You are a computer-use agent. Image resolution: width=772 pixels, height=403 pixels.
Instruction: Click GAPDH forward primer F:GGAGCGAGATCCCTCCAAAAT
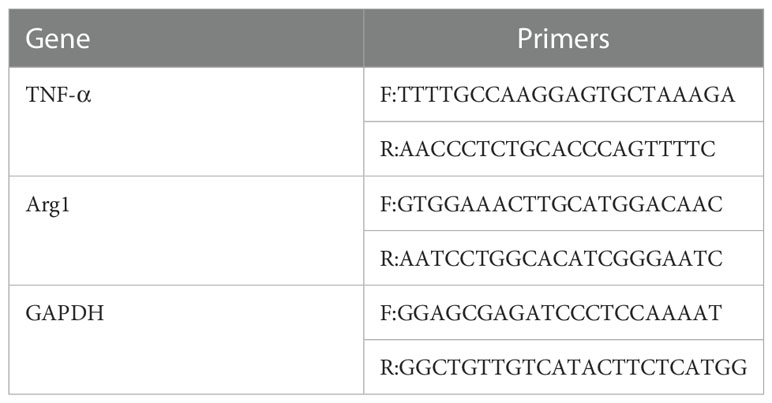(551, 312)
